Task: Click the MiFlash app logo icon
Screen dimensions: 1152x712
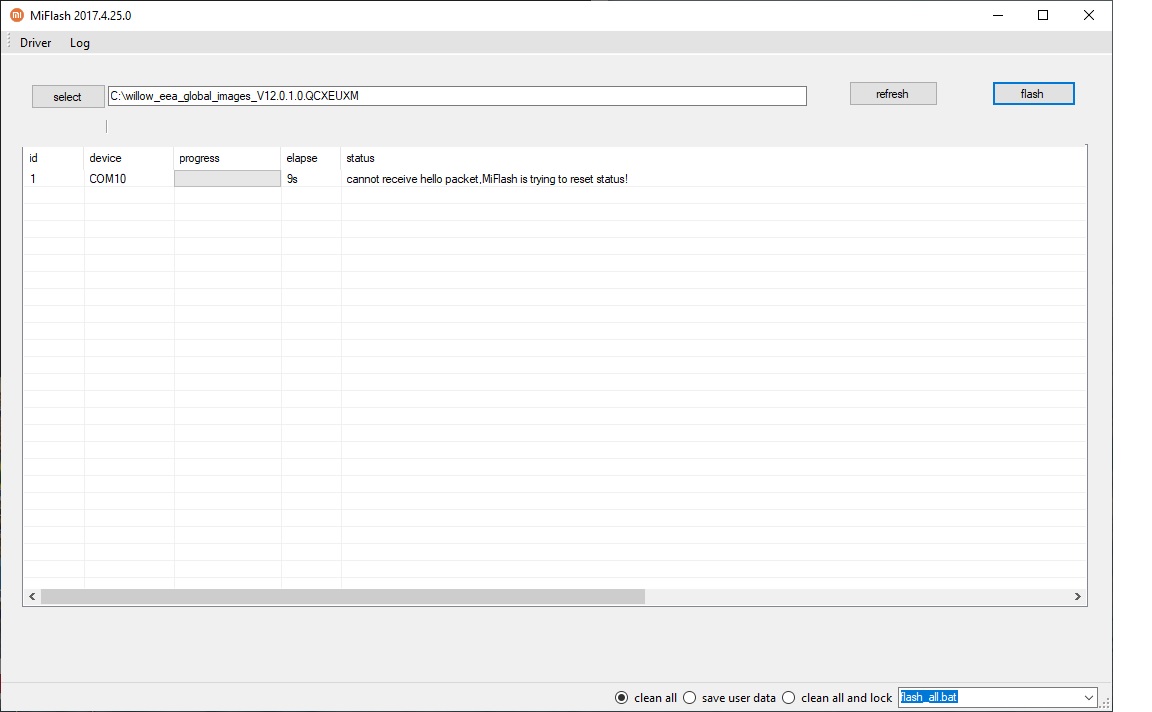Action: (16, 15)
